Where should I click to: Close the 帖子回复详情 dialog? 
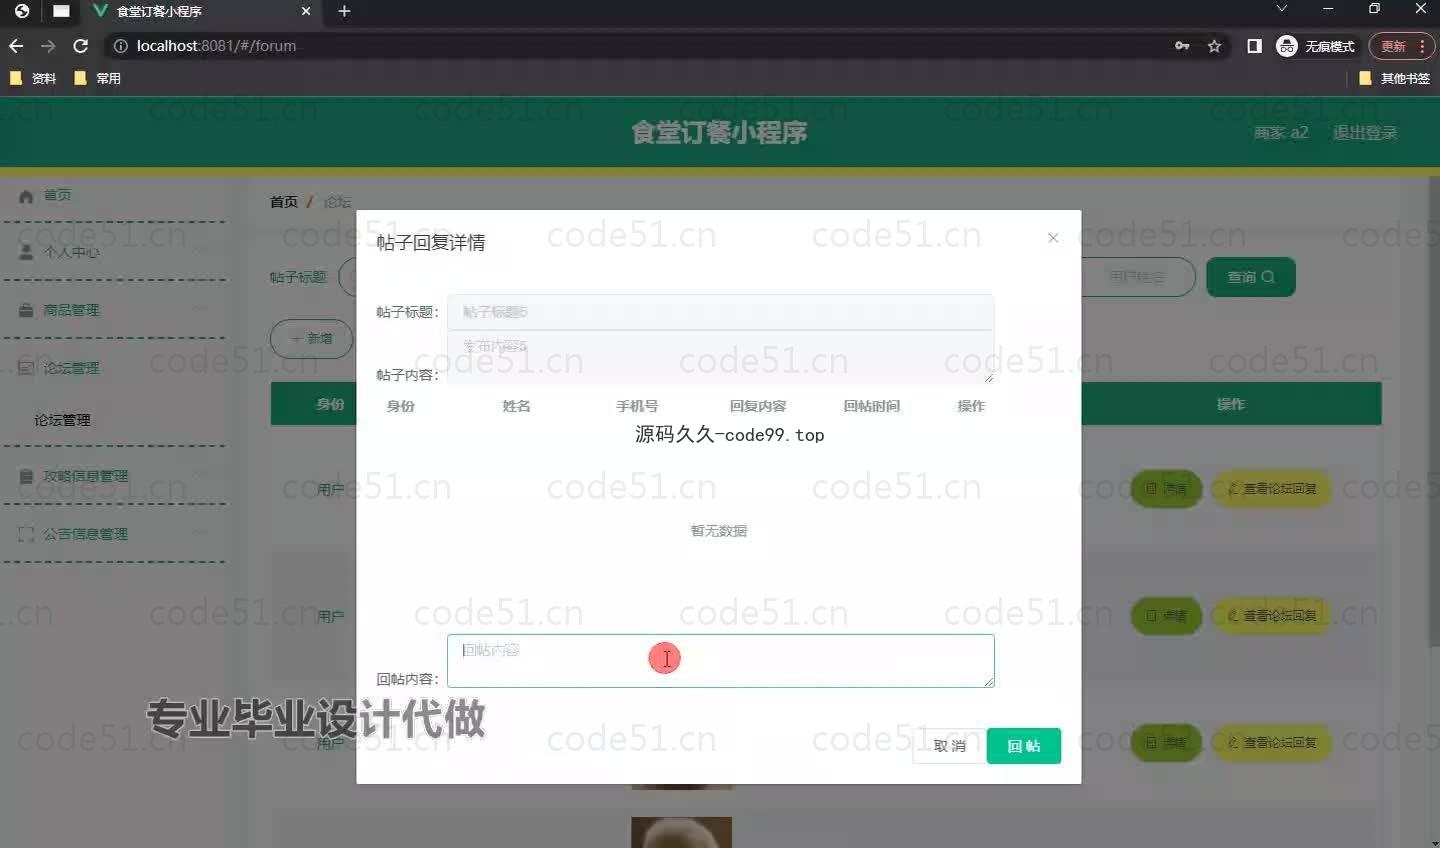click(1053, 238)
